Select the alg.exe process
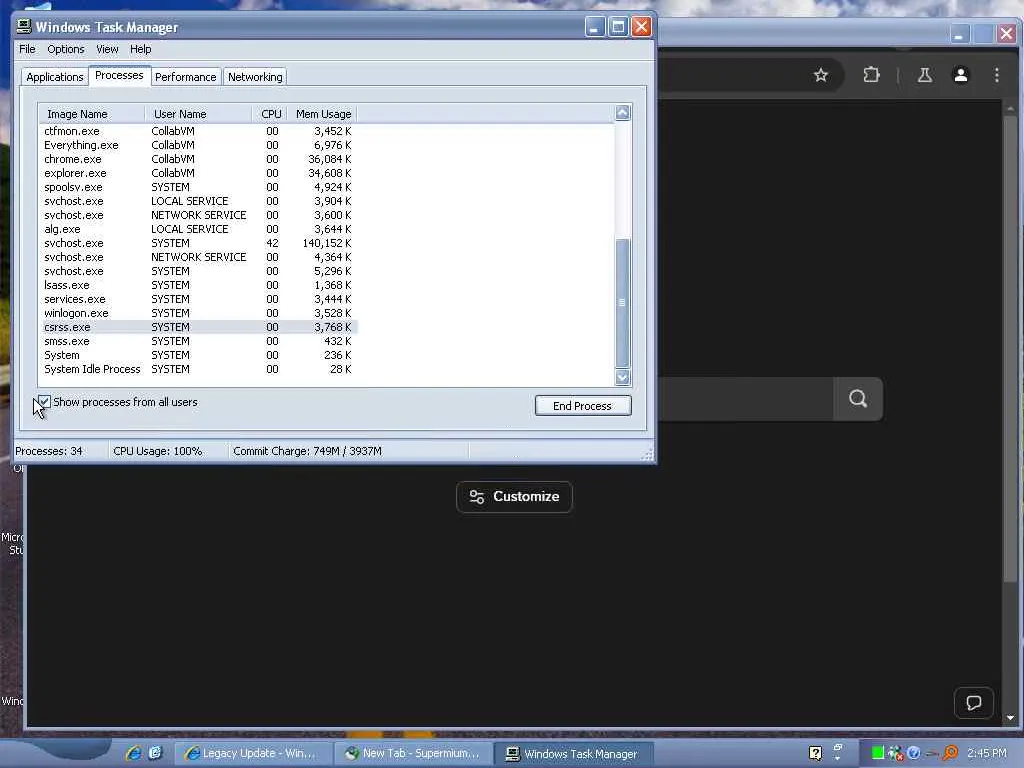Image resolution: width=1024 pixels, height=768 pixels. [x=198, y=229]
